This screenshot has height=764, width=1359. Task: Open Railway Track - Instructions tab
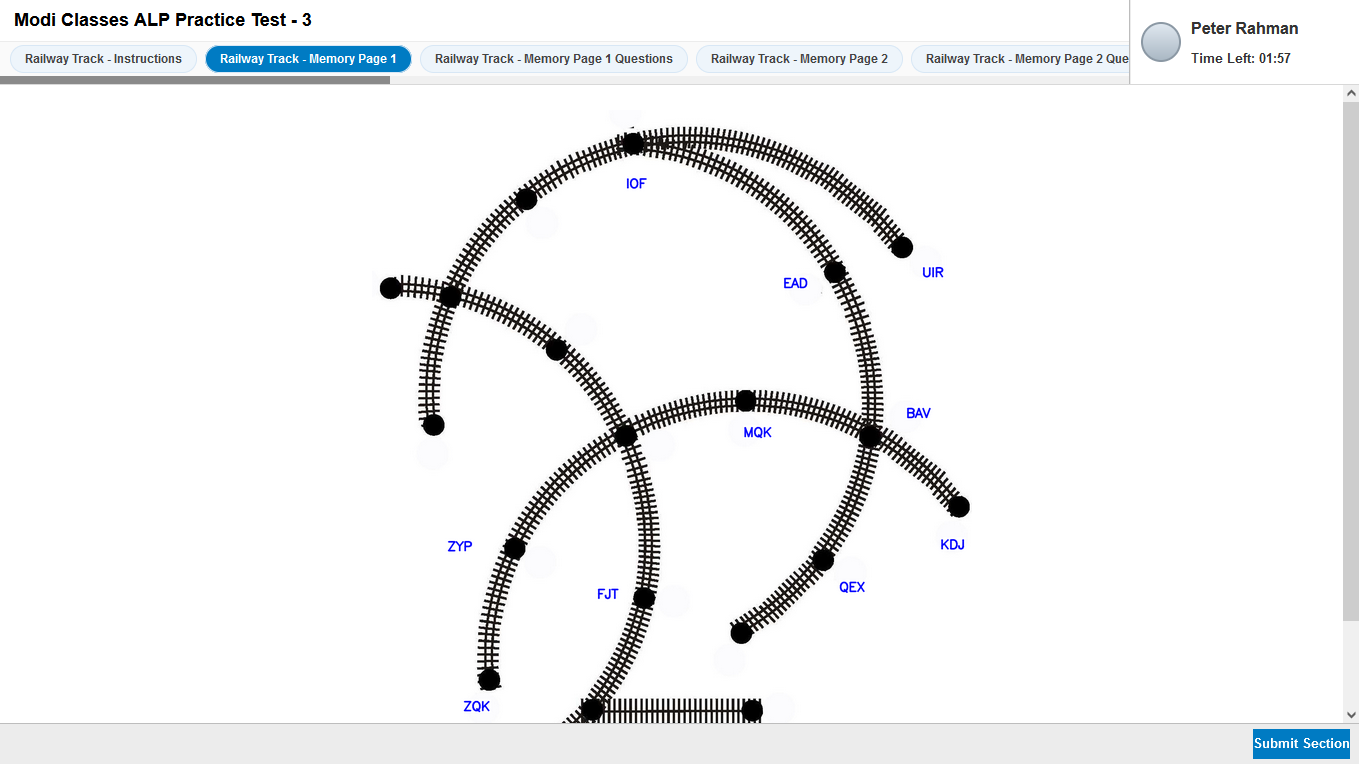[103, 59]
